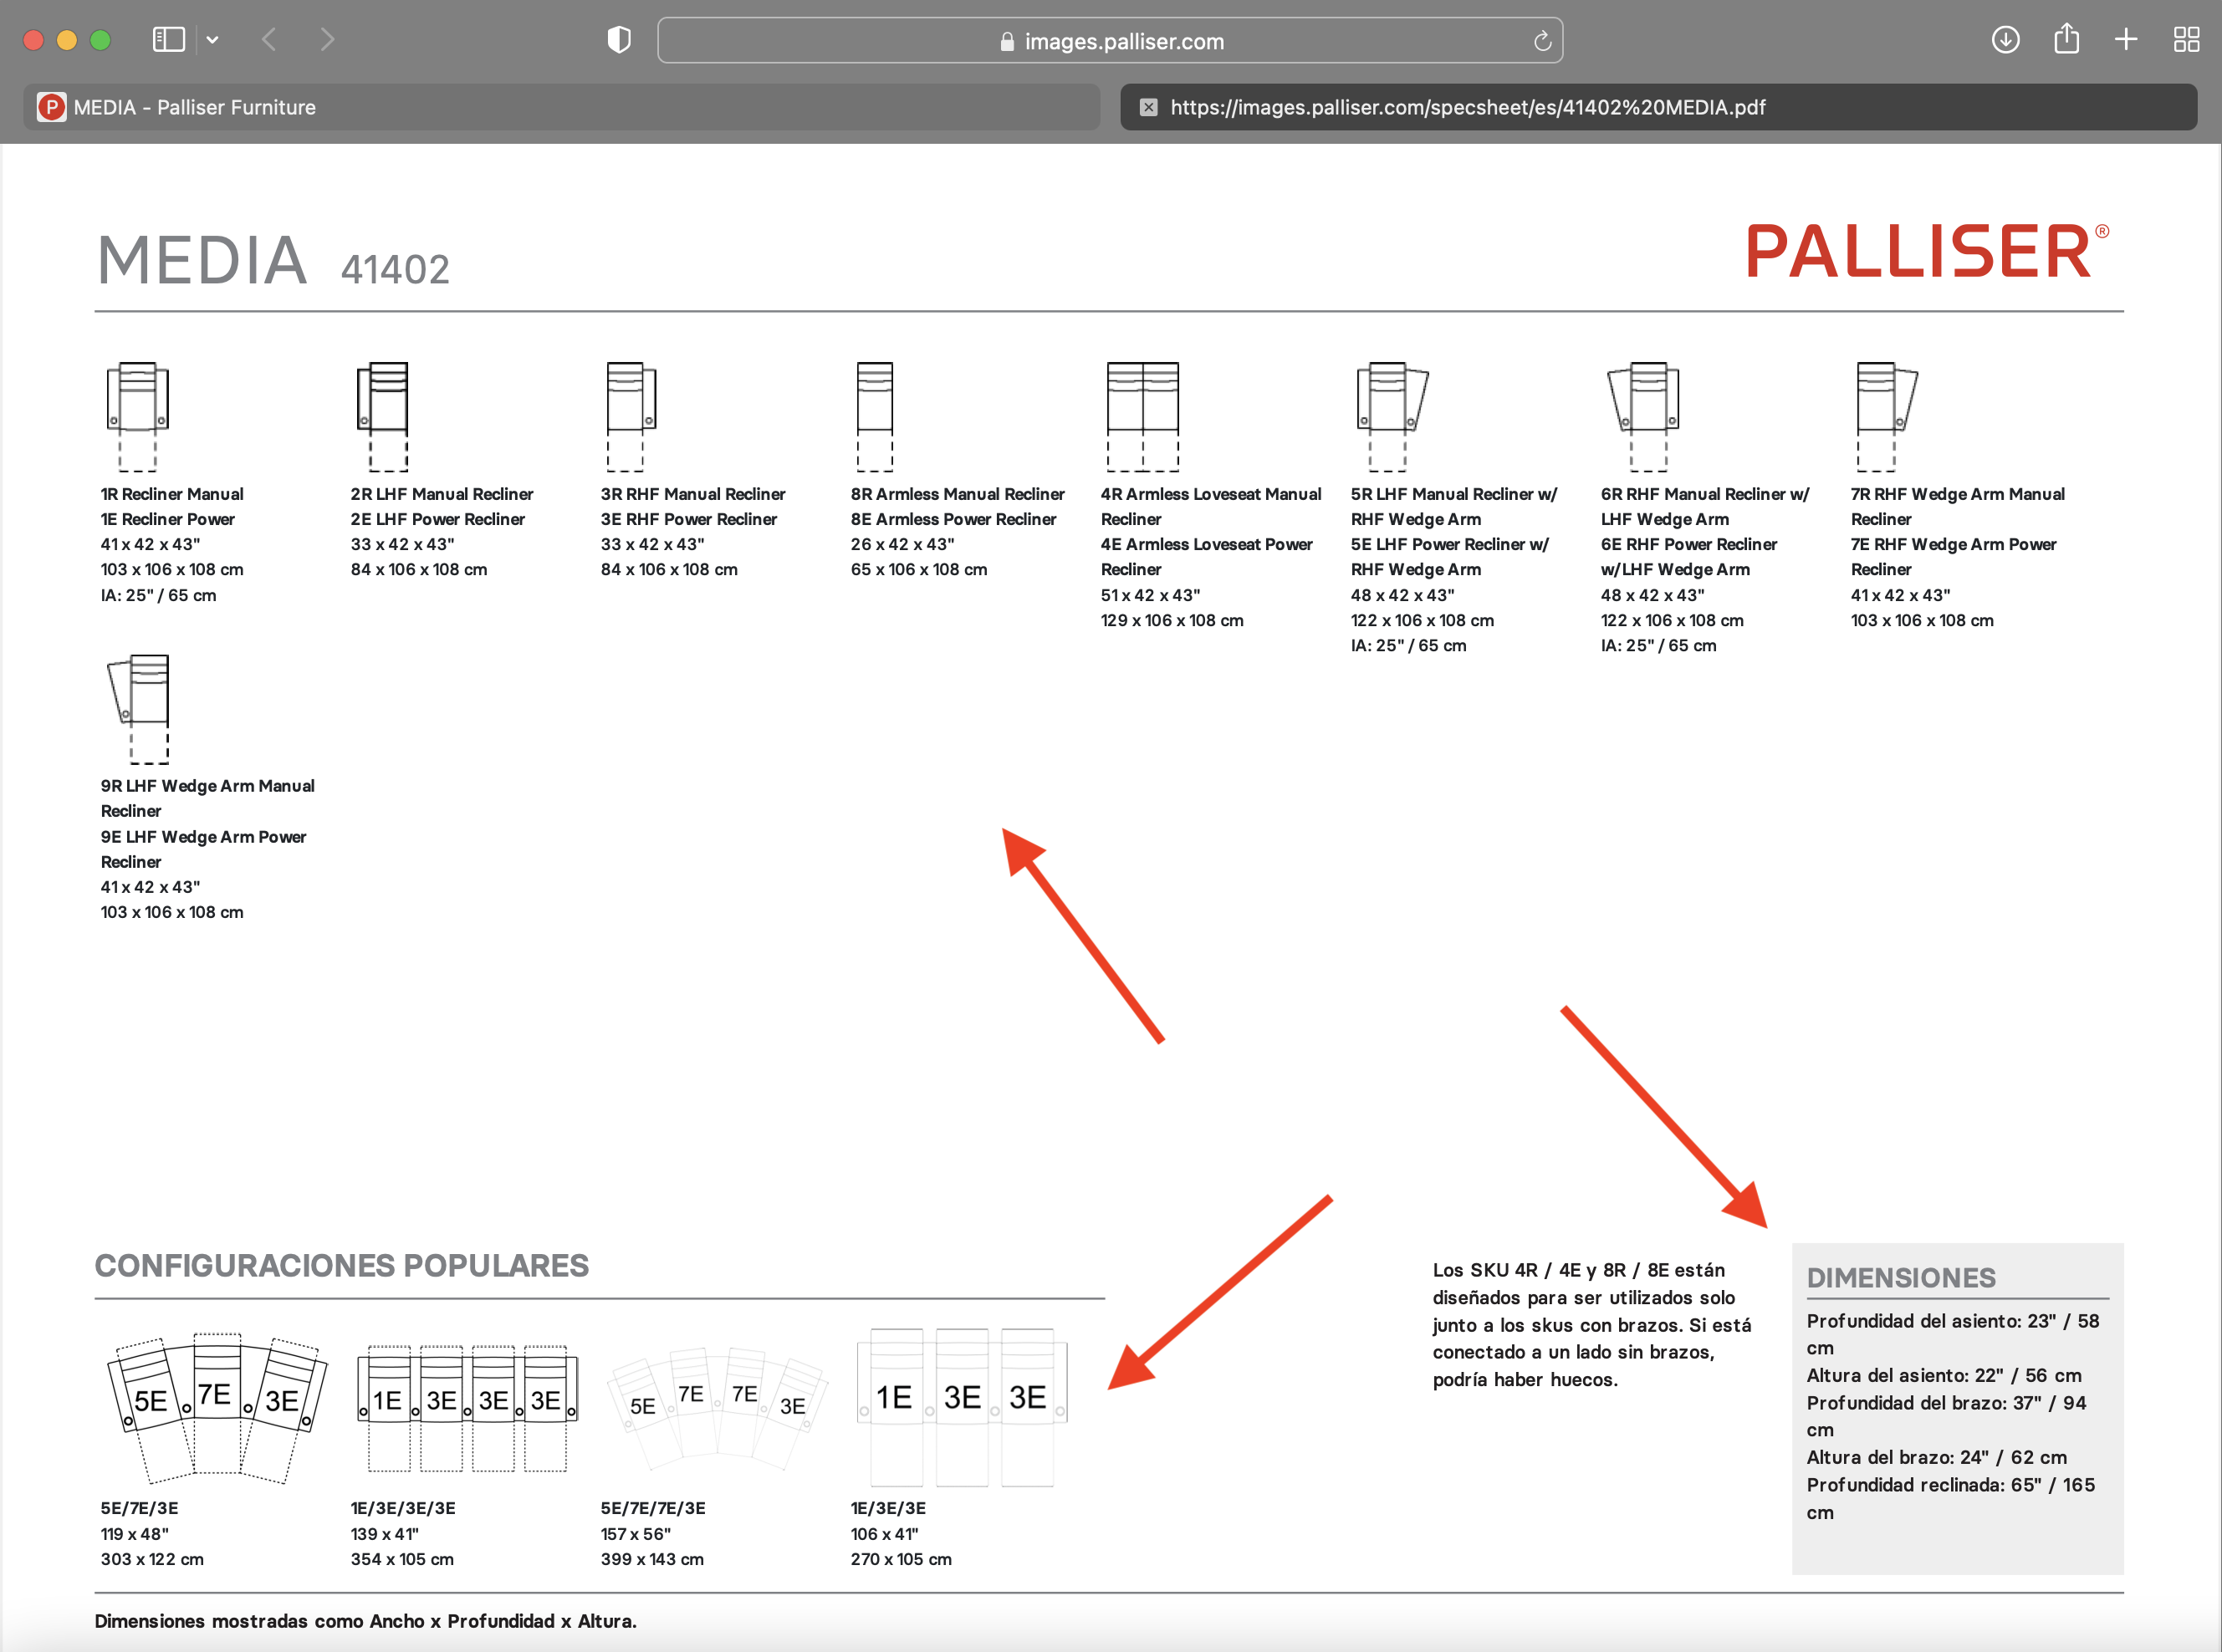Click the yellow minimize window button
This screenshot has height=1652, width=2222.
(67, 40)
